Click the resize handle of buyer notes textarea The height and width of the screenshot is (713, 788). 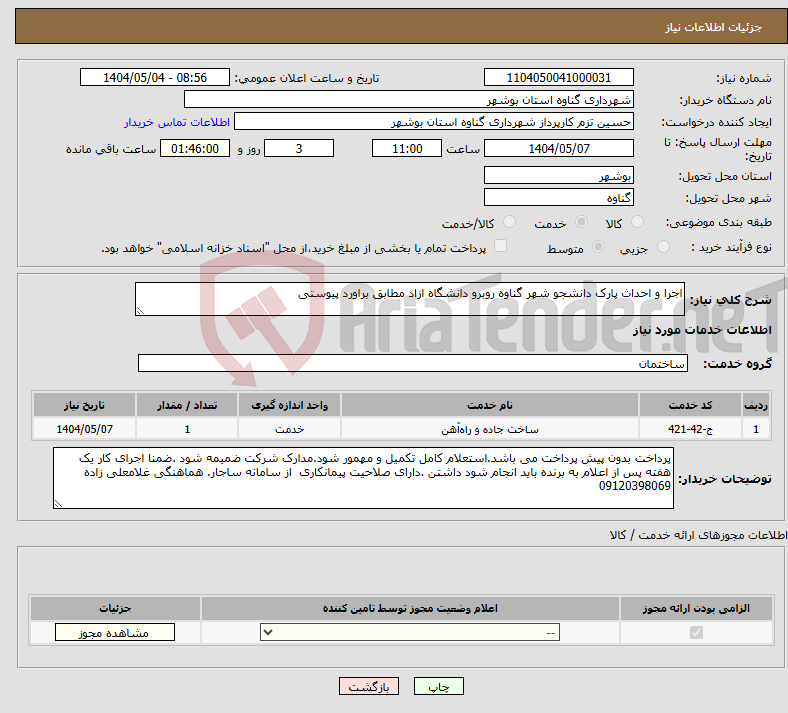[58, 503]
